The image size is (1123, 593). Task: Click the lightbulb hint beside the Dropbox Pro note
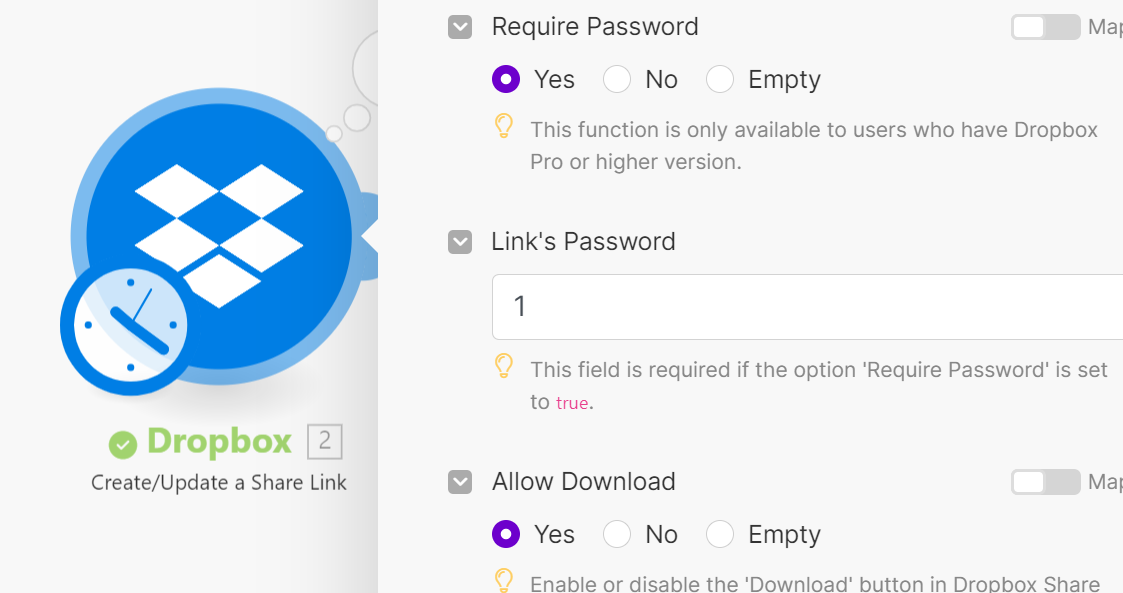pyautogui.click(x=503, y=126)
